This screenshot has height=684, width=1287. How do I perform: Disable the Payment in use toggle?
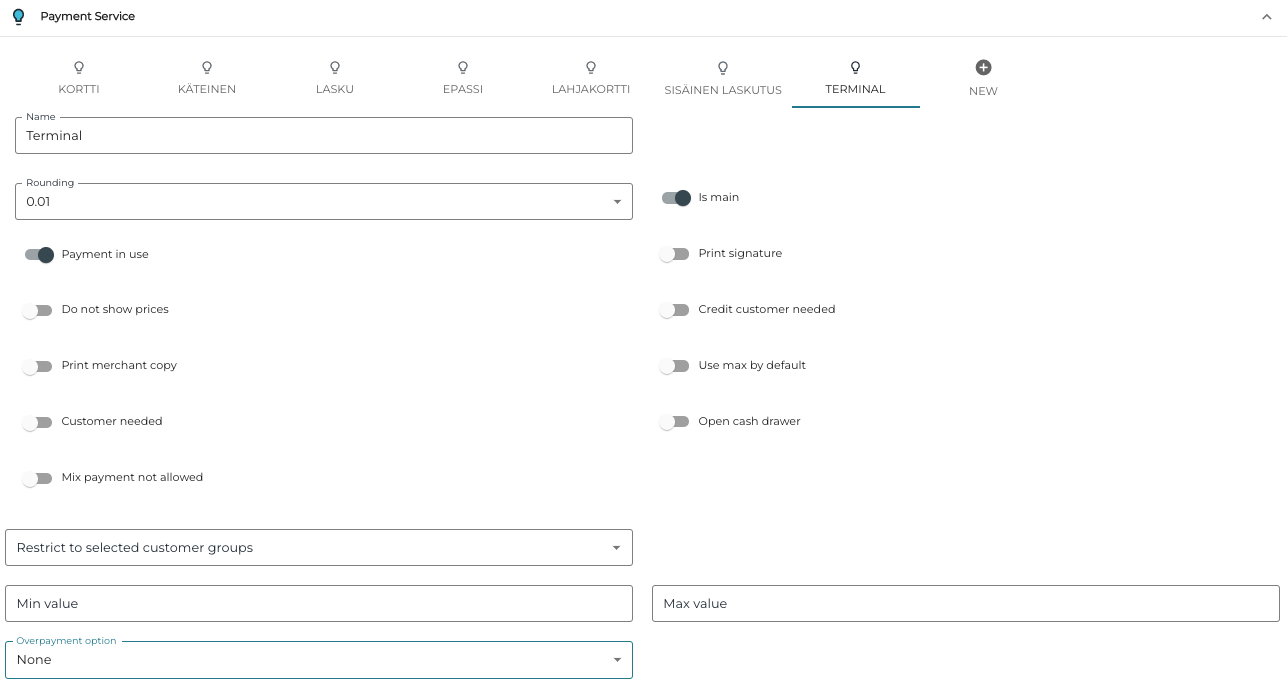pyautogui.click(x=38, y=255)
